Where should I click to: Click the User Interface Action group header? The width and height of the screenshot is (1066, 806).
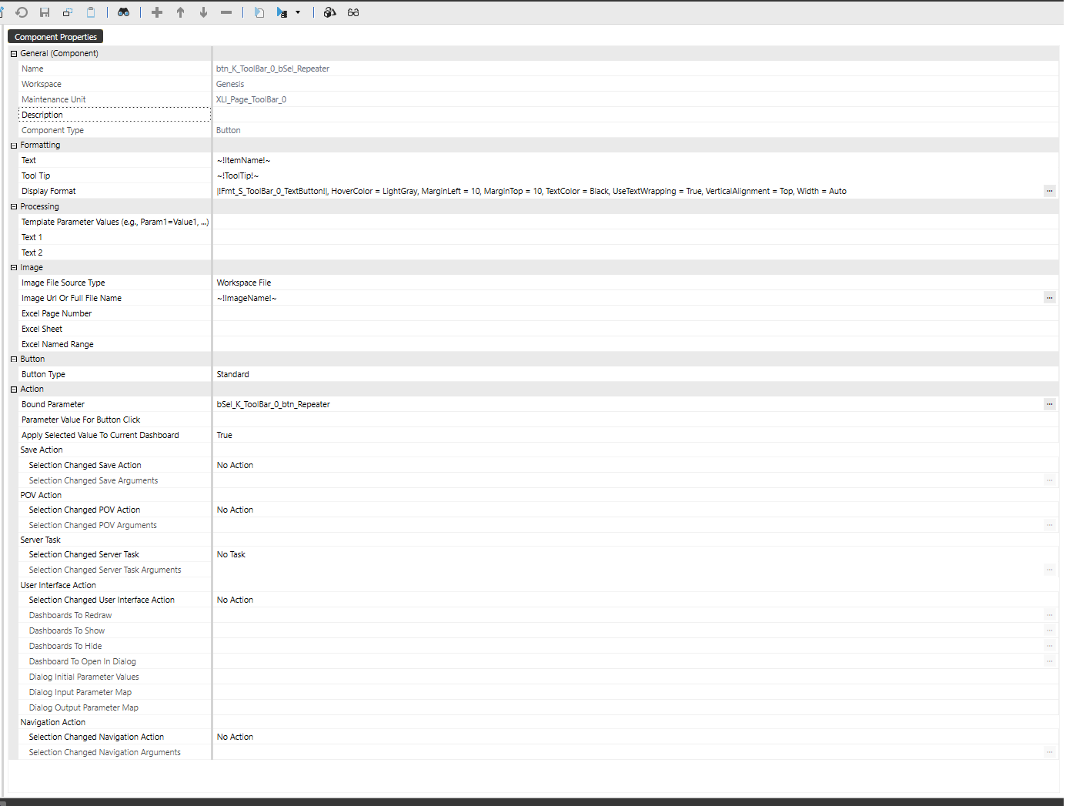(58, 585)
